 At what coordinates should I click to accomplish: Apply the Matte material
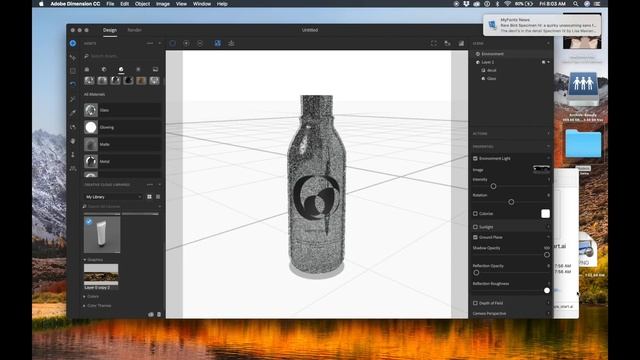[122, 144]
